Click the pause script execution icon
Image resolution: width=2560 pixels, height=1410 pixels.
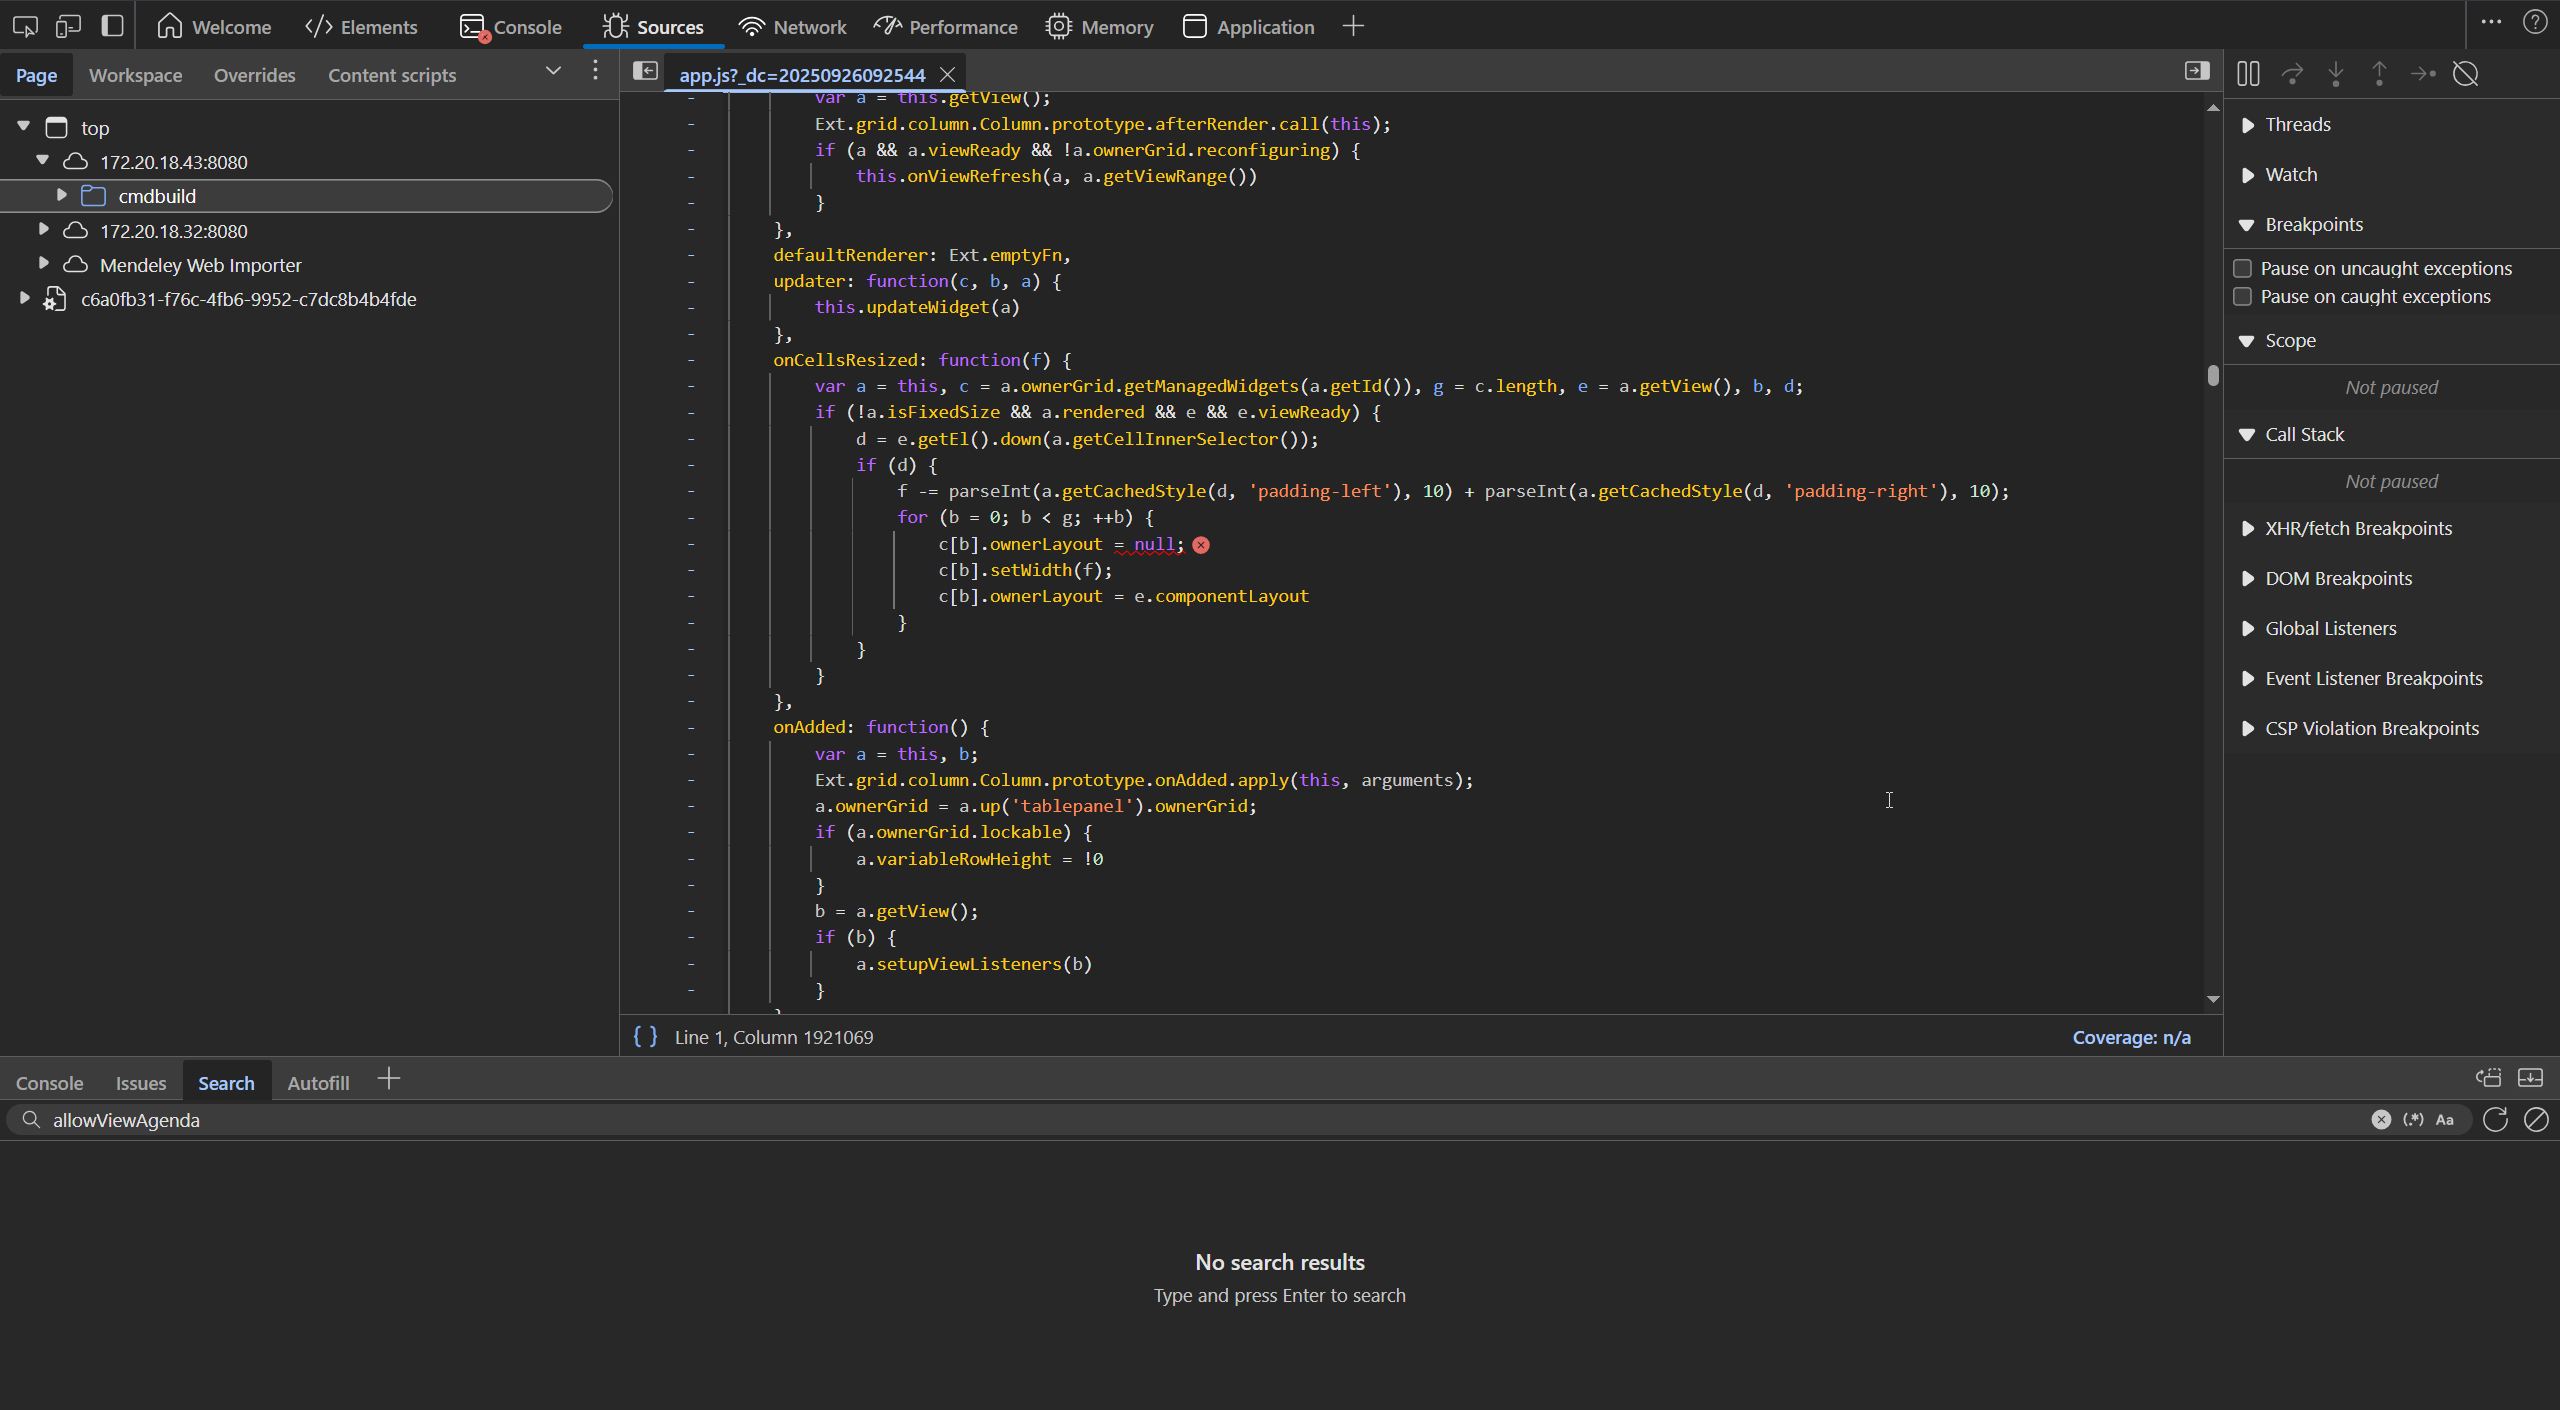point(2247,73)
